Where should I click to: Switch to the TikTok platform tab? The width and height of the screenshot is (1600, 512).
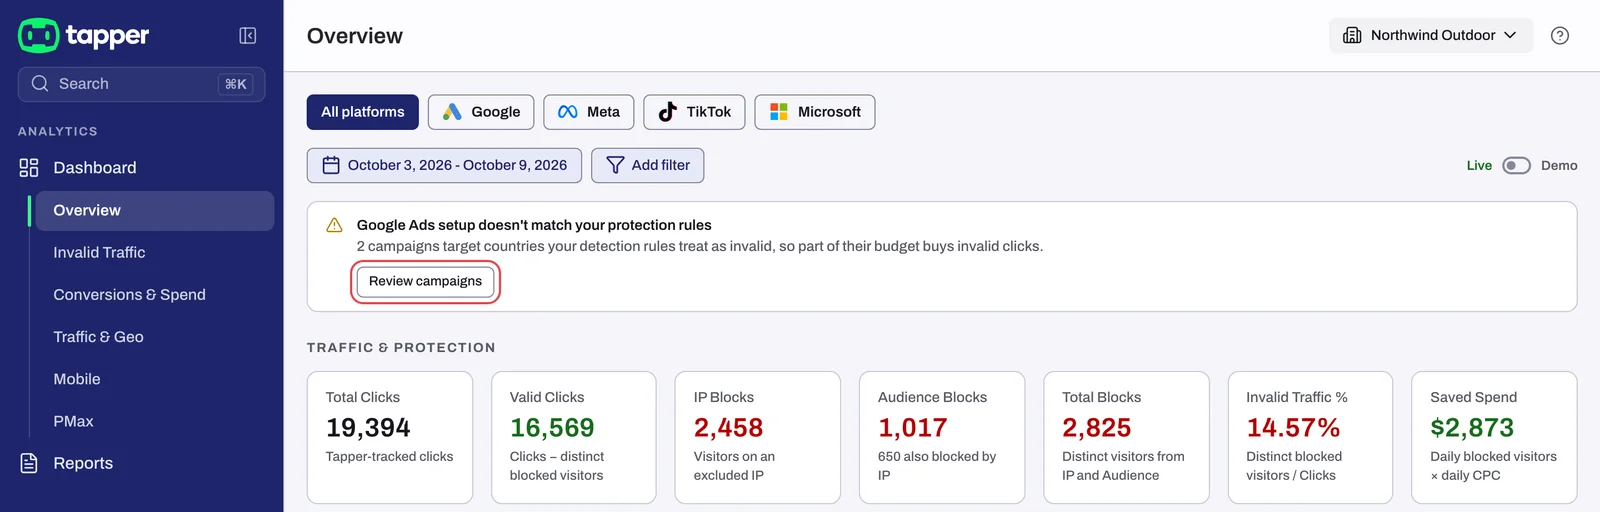(x=694, y=112)
